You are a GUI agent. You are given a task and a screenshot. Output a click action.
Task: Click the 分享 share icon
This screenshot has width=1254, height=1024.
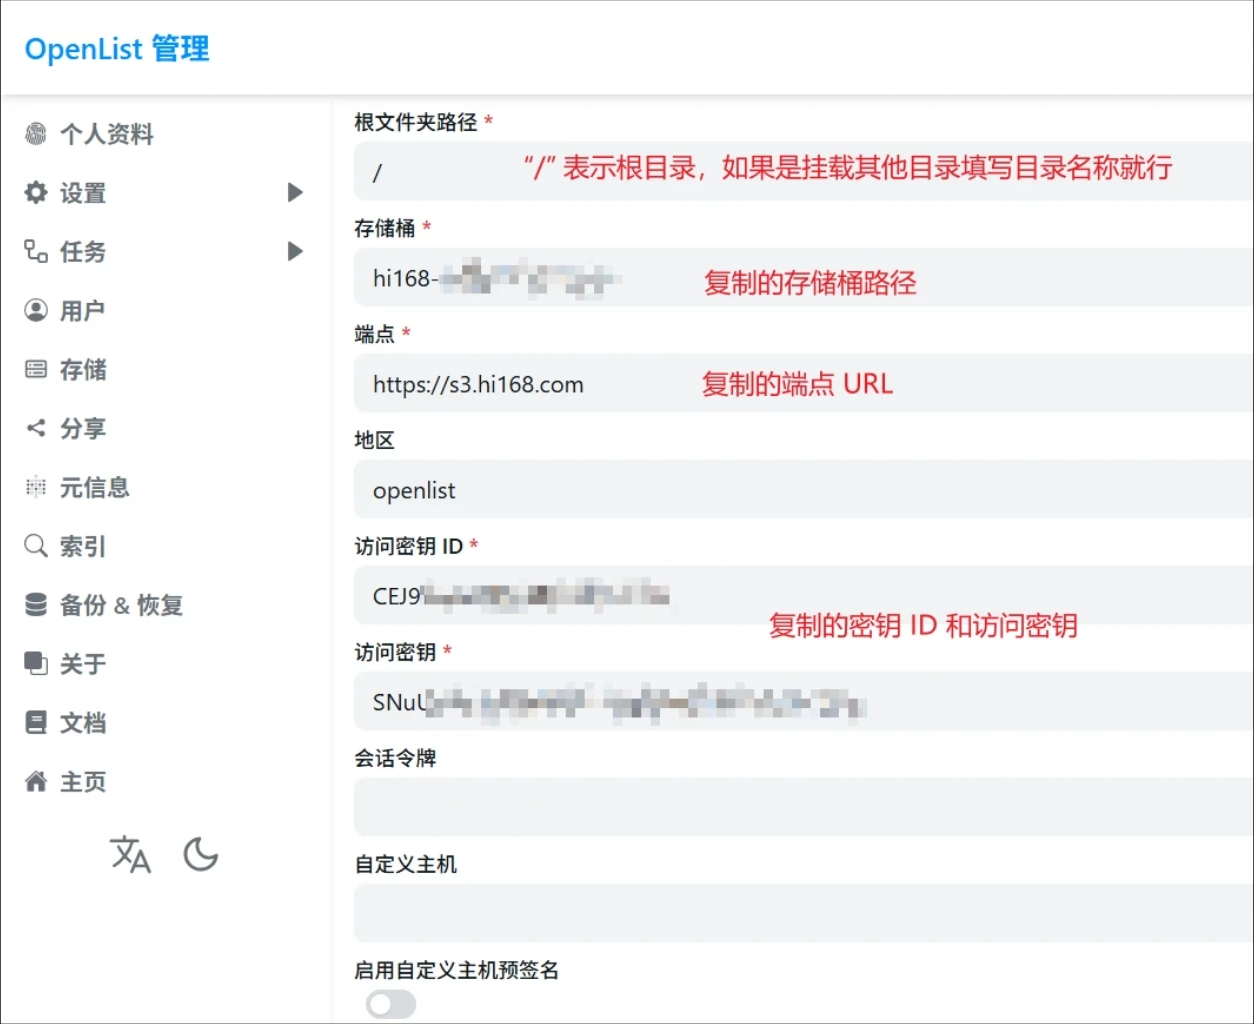click(x=36, y=428)
